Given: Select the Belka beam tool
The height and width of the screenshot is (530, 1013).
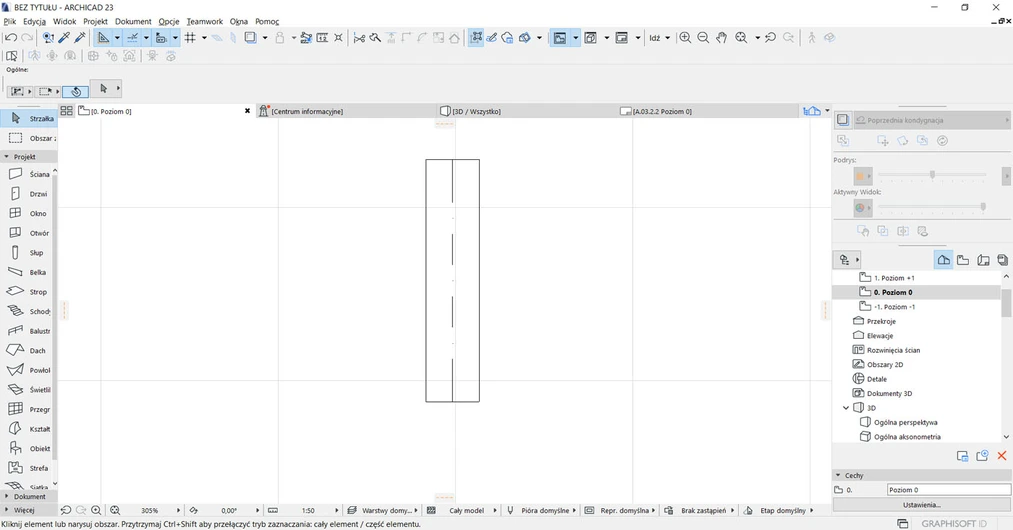Looking at the screenshot, I should coord(30,272).
